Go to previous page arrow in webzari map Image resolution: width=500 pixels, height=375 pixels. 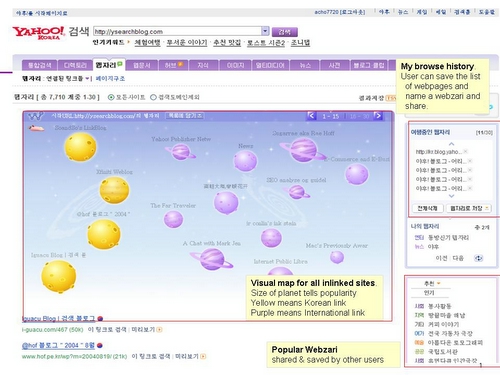(x=311, y=116)
